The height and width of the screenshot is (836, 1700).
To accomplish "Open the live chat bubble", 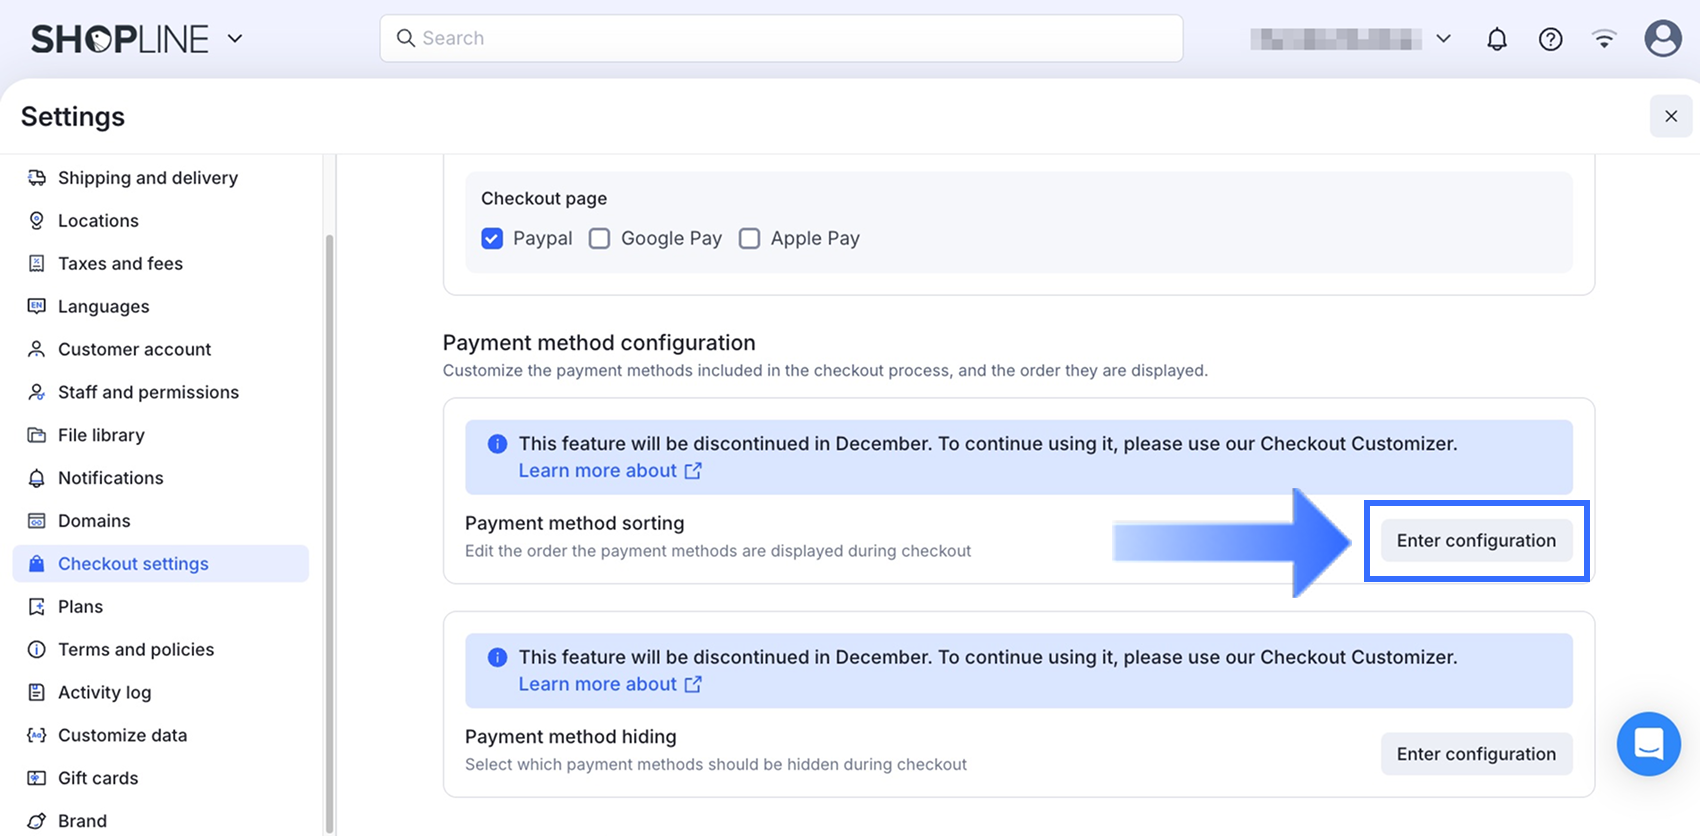I will pyautogui.click(x=1648, y=744).
